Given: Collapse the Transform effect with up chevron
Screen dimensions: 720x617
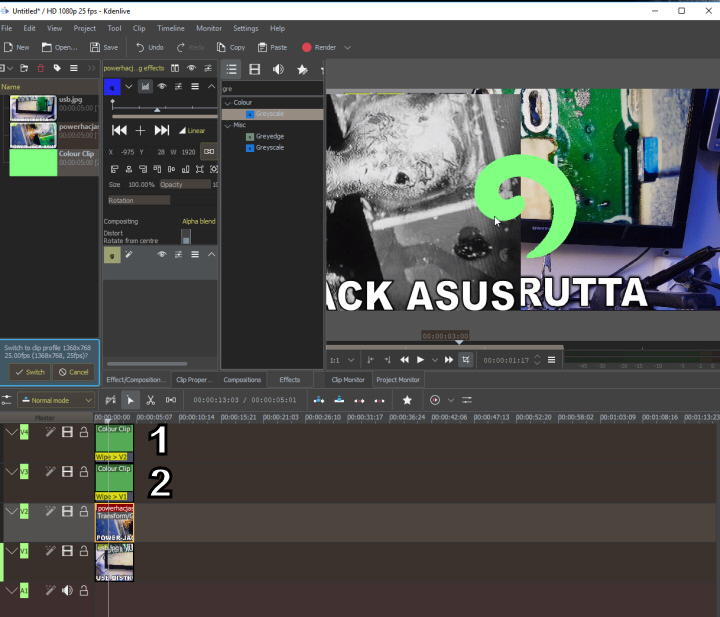Looking at the screenshot, I should [x=211, y=86].
